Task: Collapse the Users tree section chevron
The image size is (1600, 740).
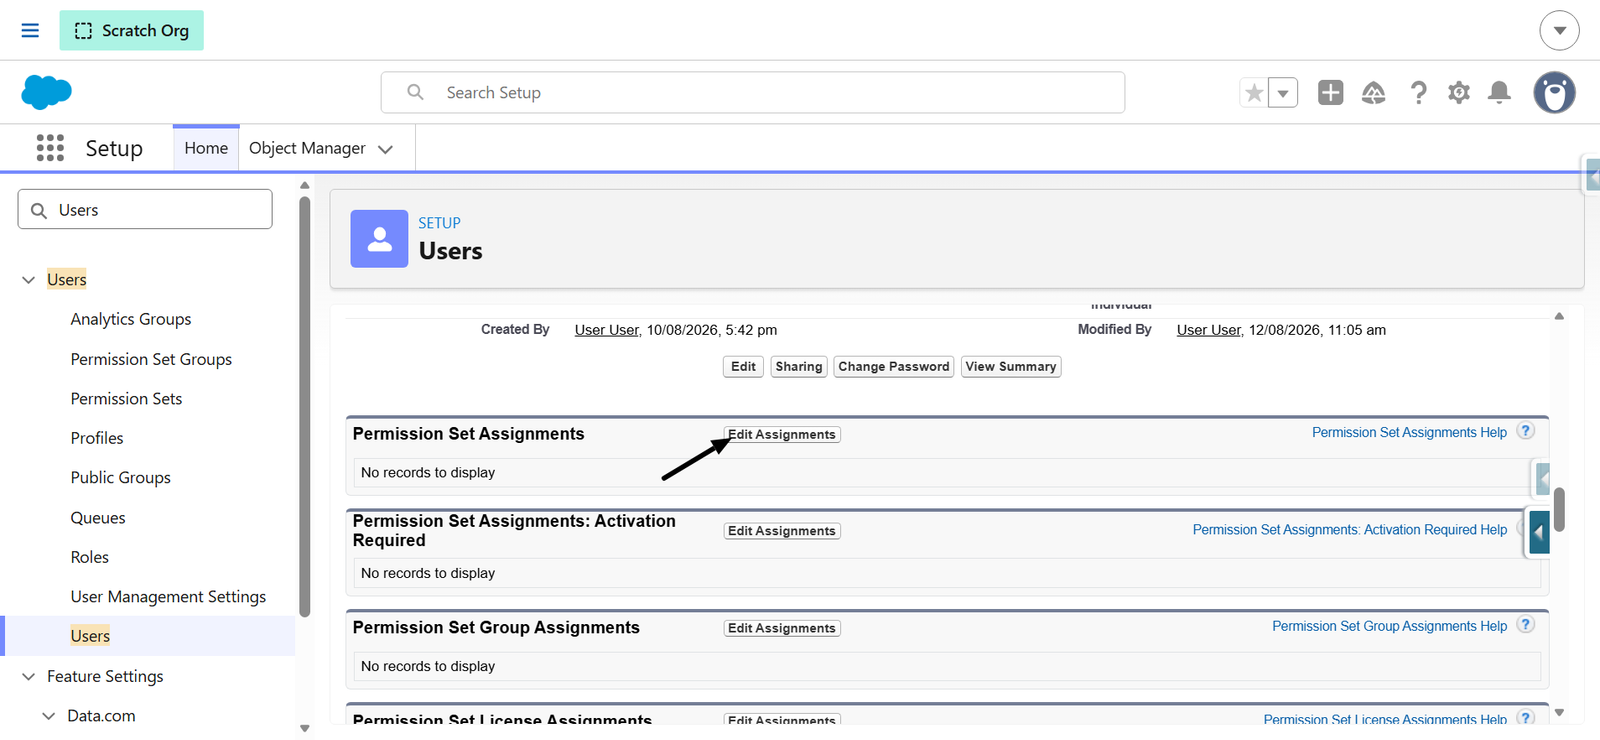Action: 28,280
